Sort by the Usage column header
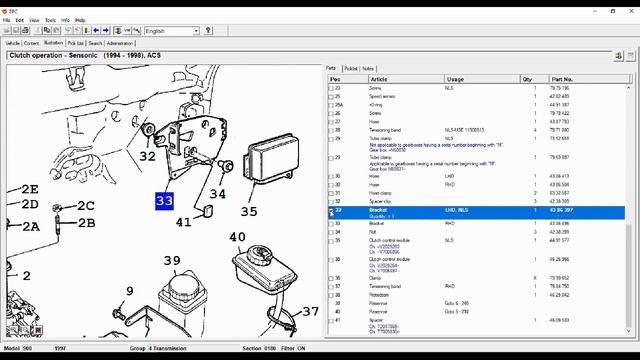 tap(482, 79)
